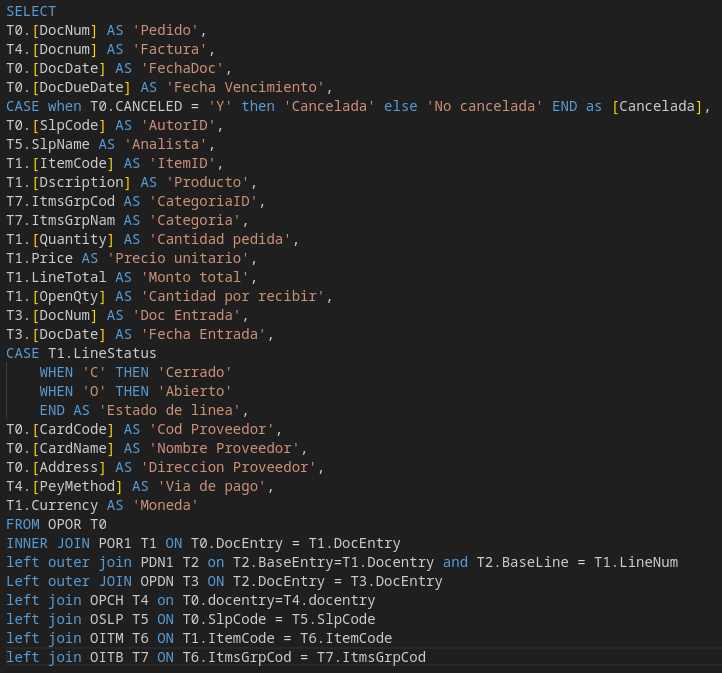
Task: Click the 'Cerrado' string in the CASE block
Action: 198,372
